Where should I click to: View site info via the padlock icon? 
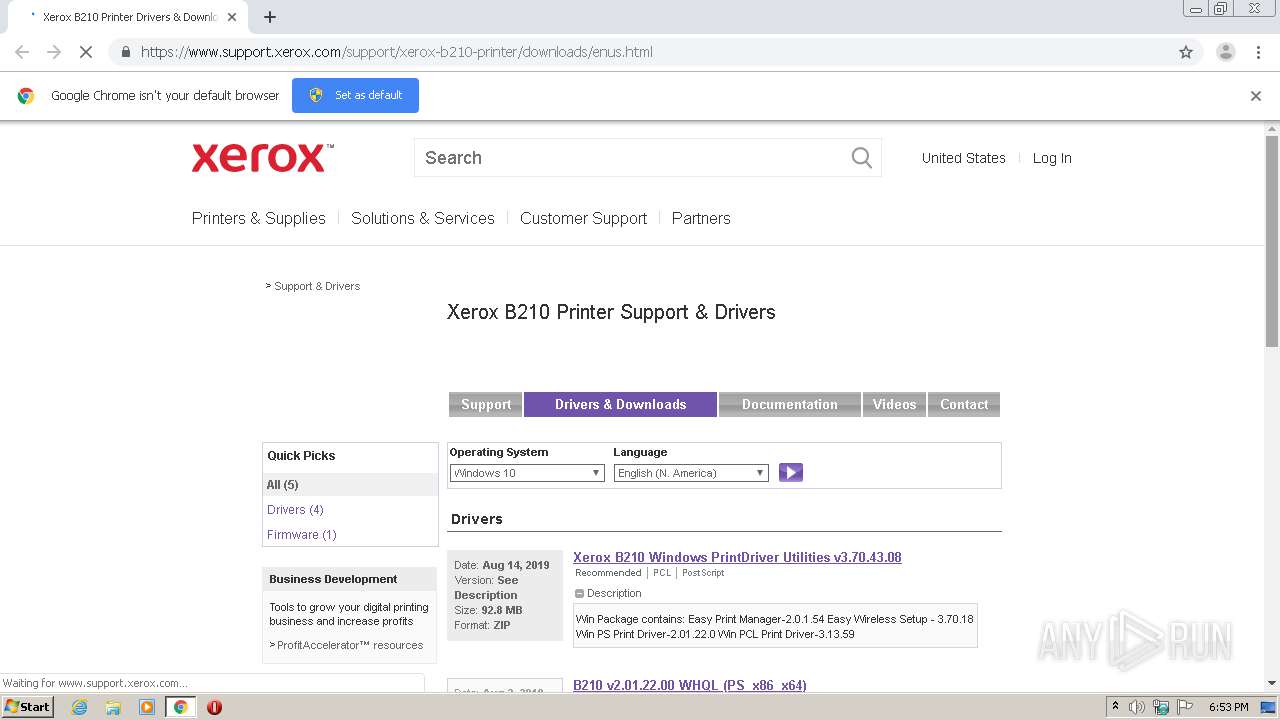point(125,52)
